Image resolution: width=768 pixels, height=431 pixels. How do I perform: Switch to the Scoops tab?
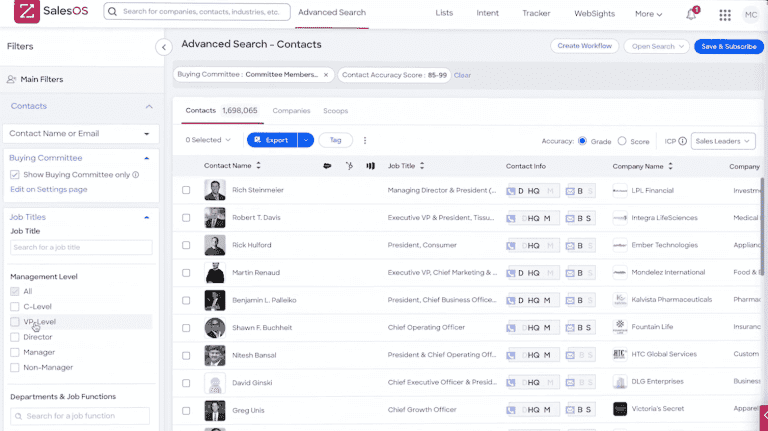coord(336,111)
